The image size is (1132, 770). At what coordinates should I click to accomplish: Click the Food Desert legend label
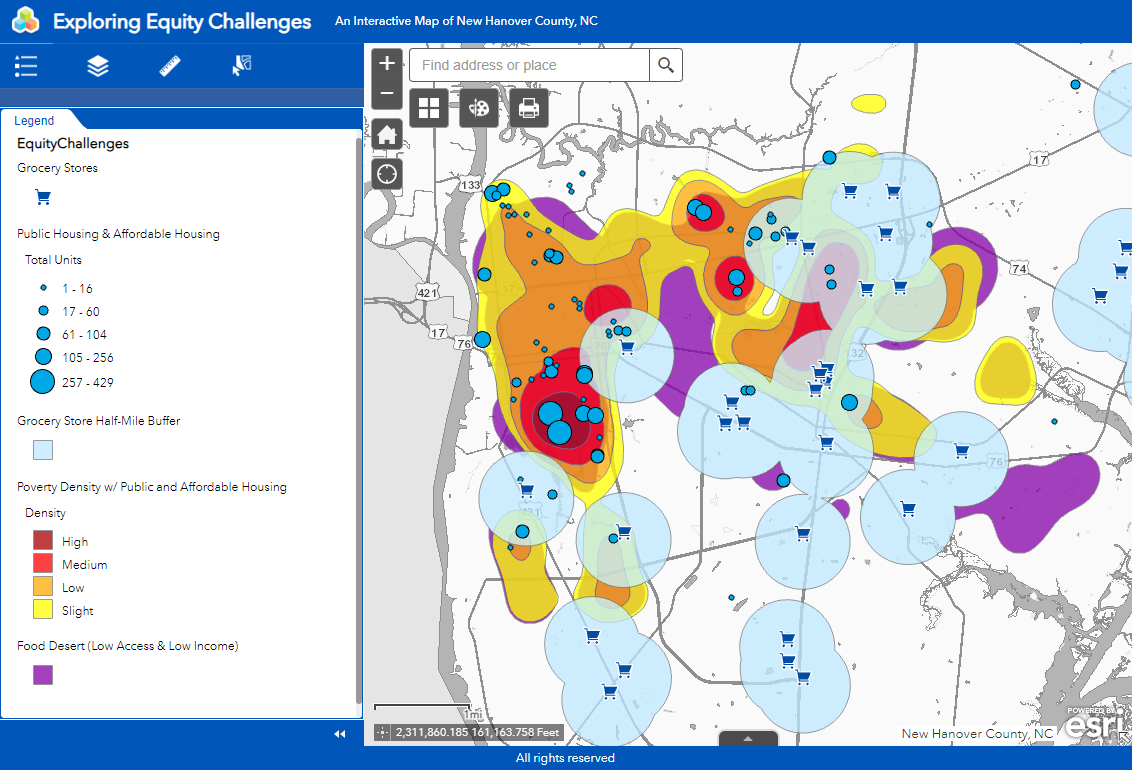coord(128,646)
